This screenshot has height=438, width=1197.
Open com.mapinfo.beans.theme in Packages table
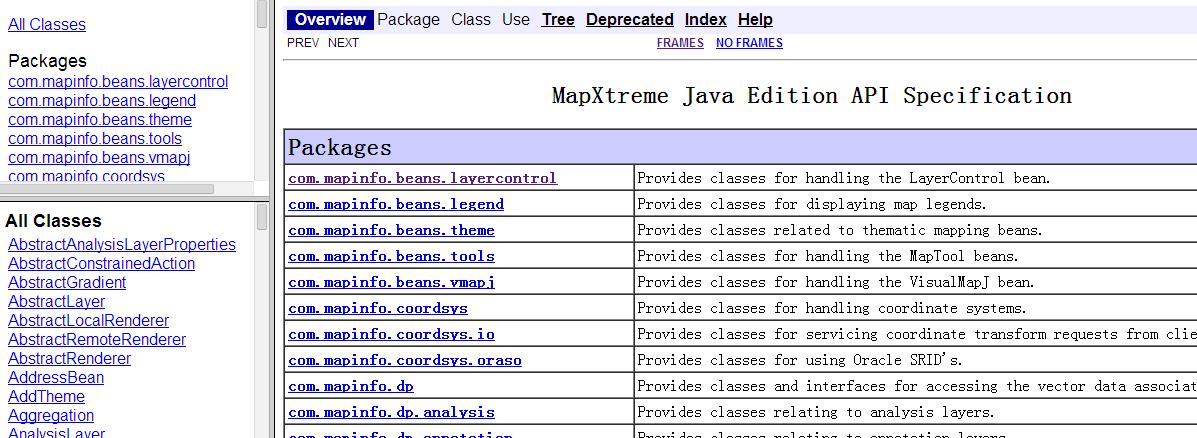point(392,230)
